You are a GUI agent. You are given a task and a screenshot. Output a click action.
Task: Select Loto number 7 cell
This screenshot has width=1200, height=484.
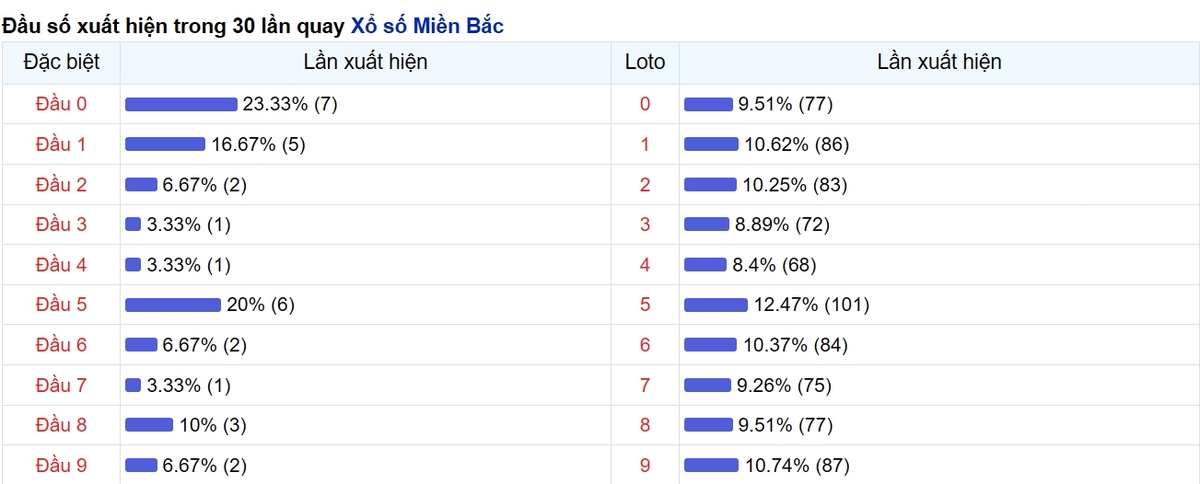pos(645,385)
